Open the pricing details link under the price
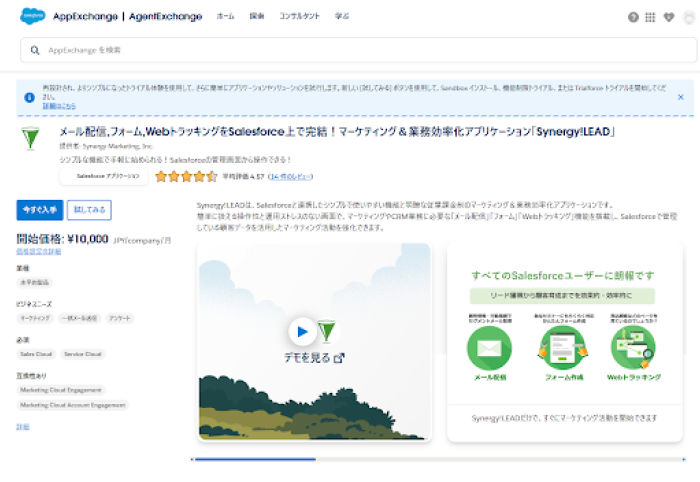The height and width of the screenshot is (482, 700). pyautogui.click(x=38, y=252)
